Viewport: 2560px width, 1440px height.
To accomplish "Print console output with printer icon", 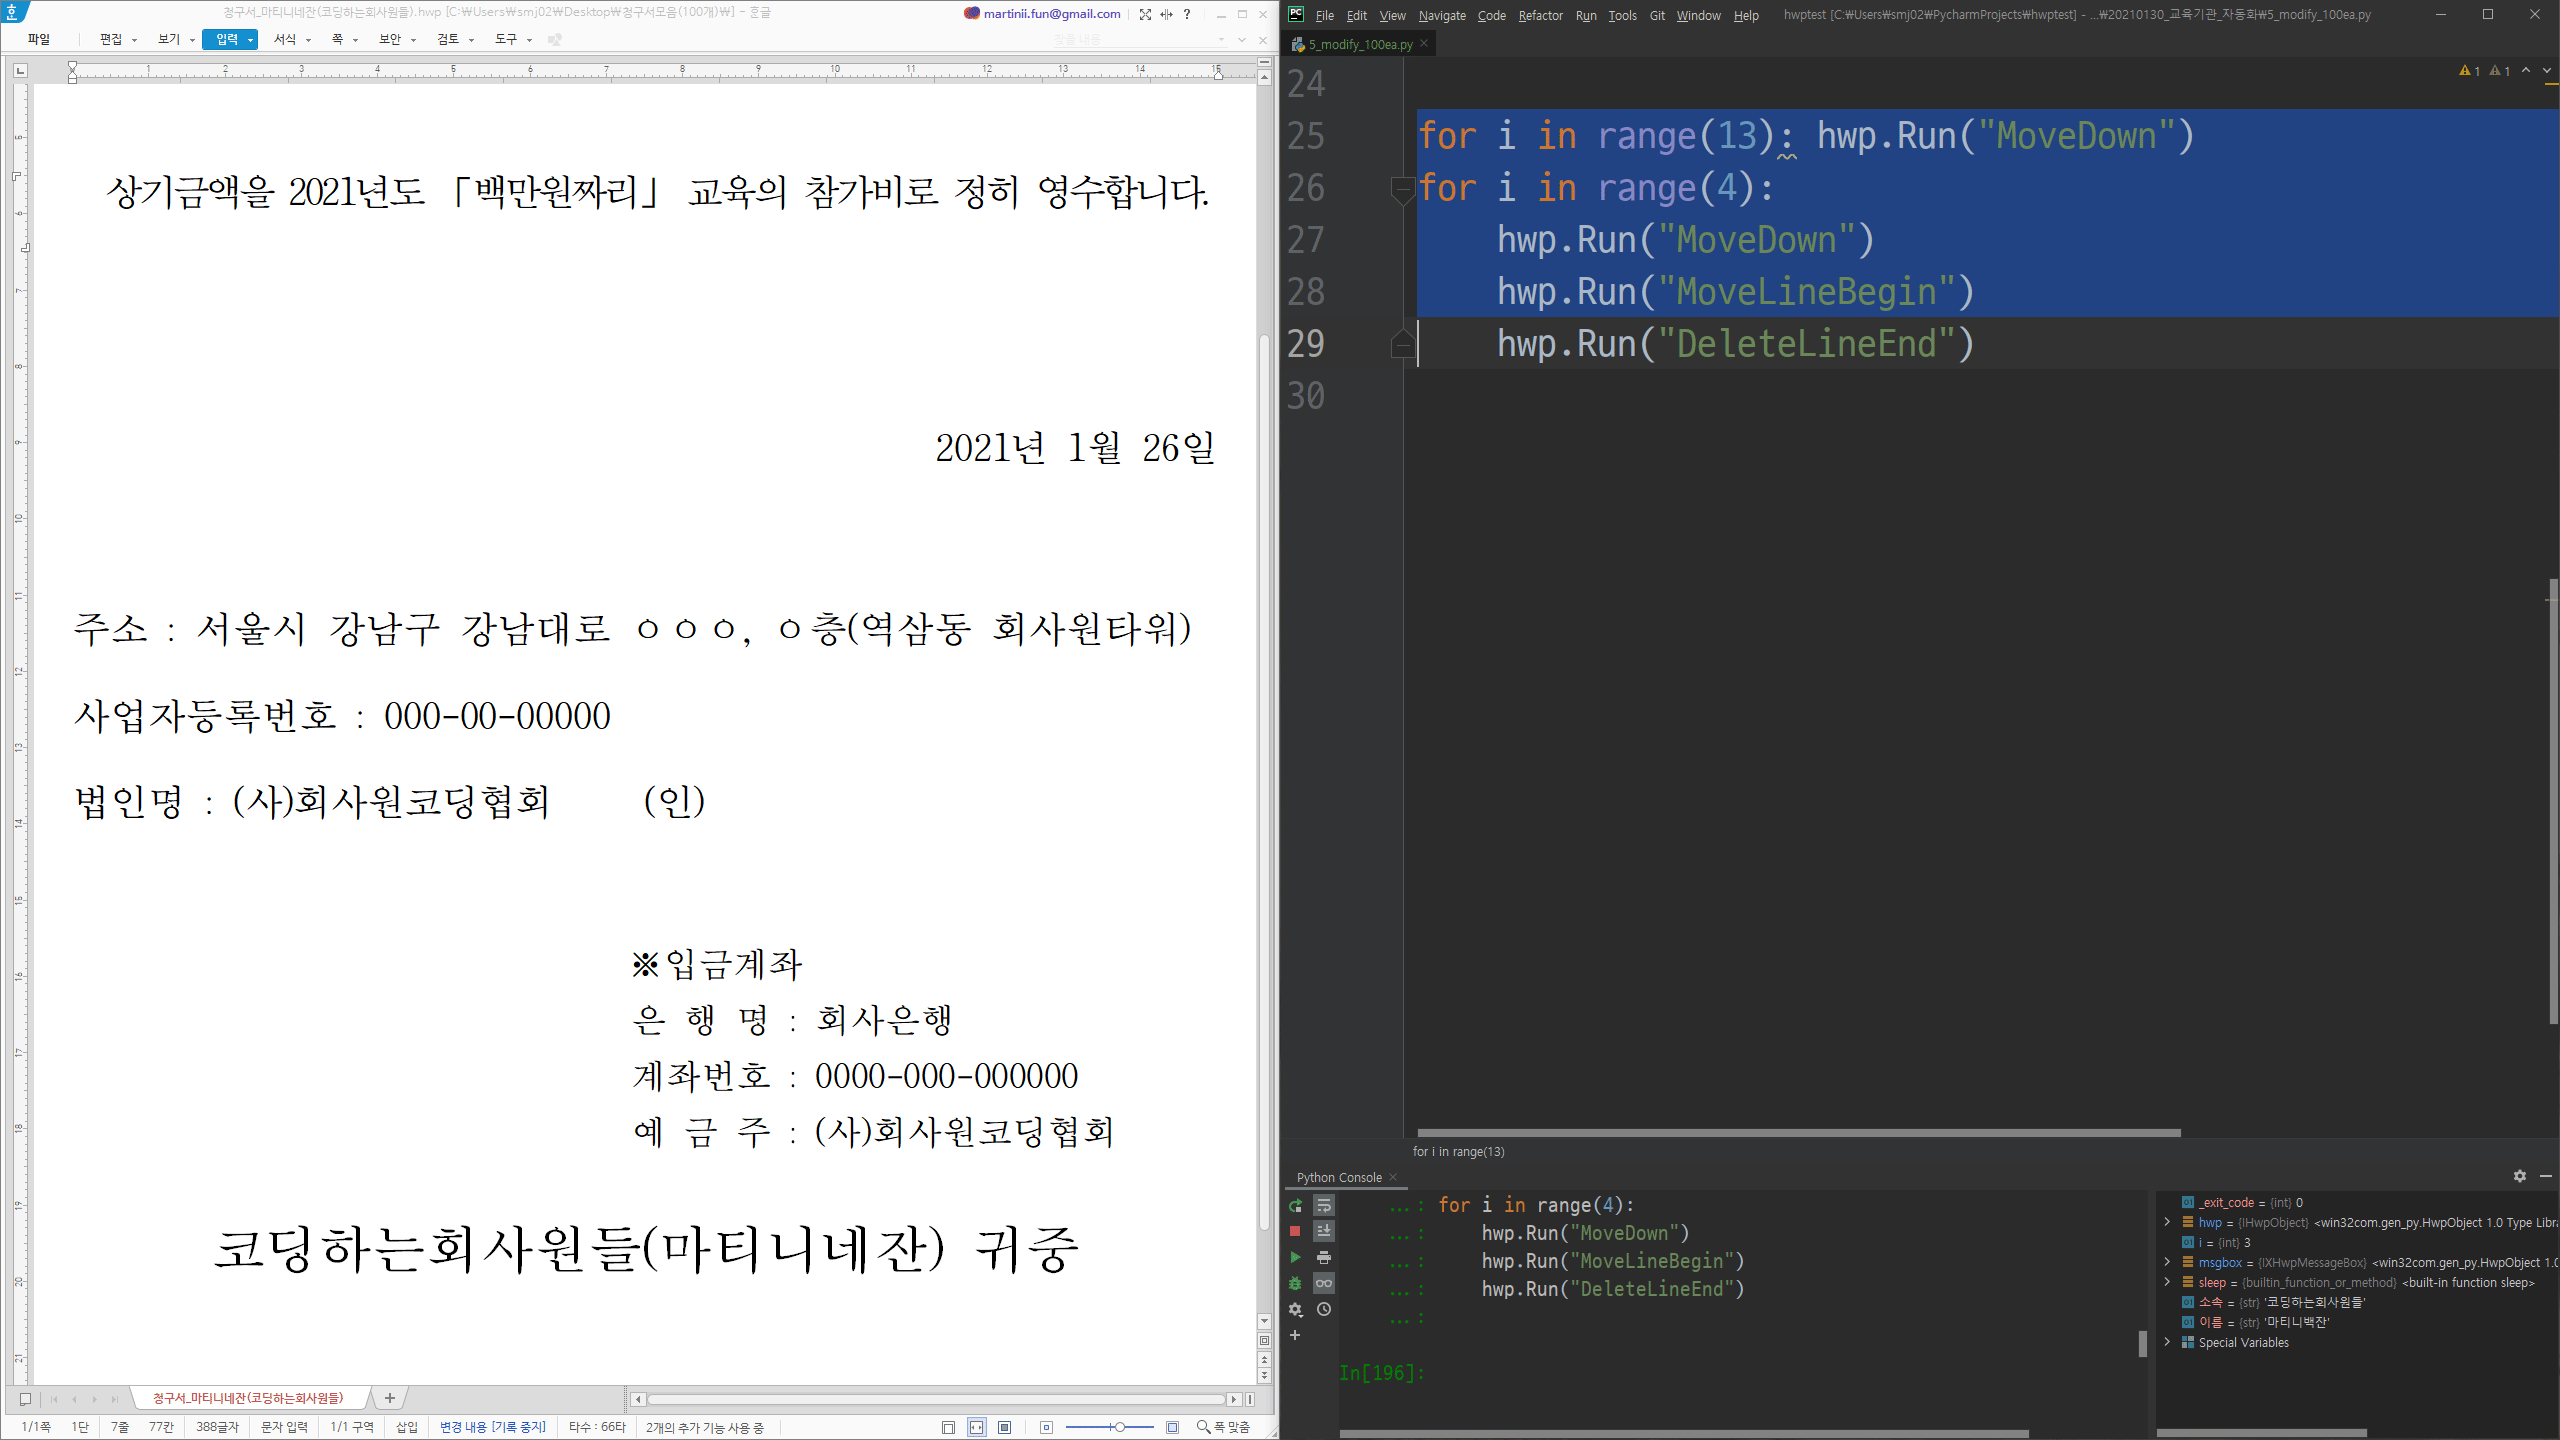I will (1324, 1257).
